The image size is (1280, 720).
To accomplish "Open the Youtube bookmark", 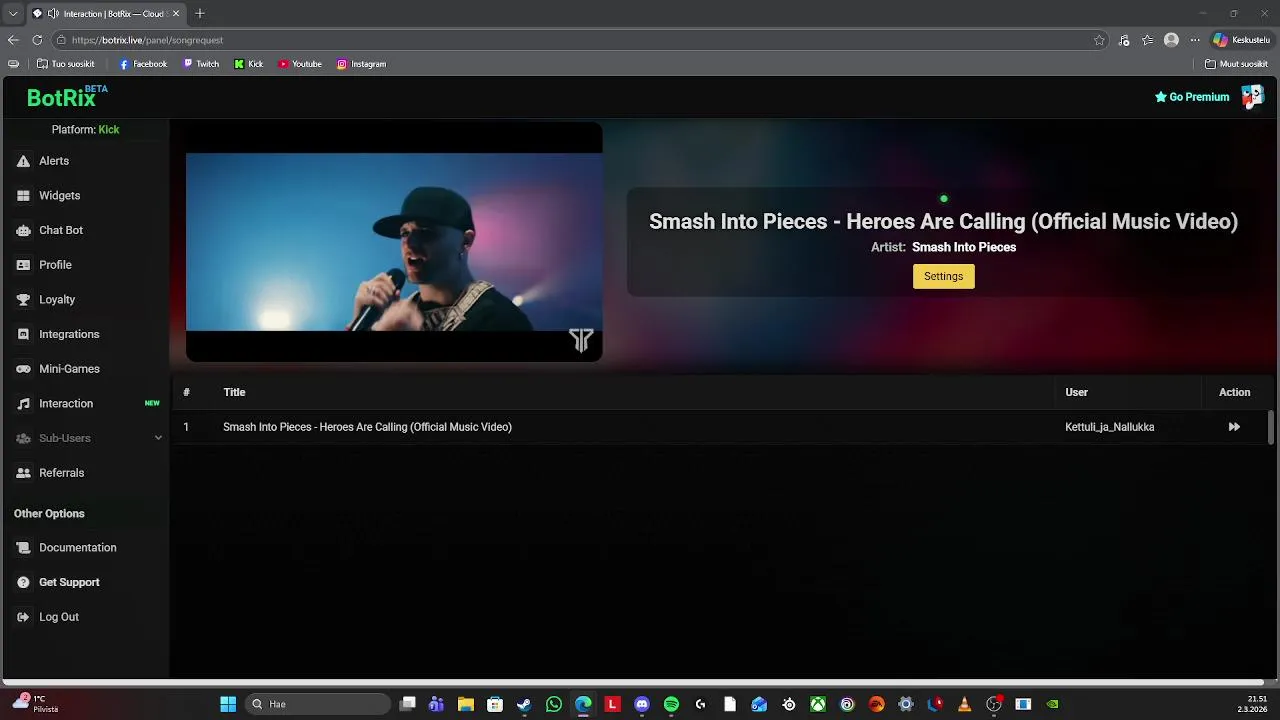I will tap(300, 64).
